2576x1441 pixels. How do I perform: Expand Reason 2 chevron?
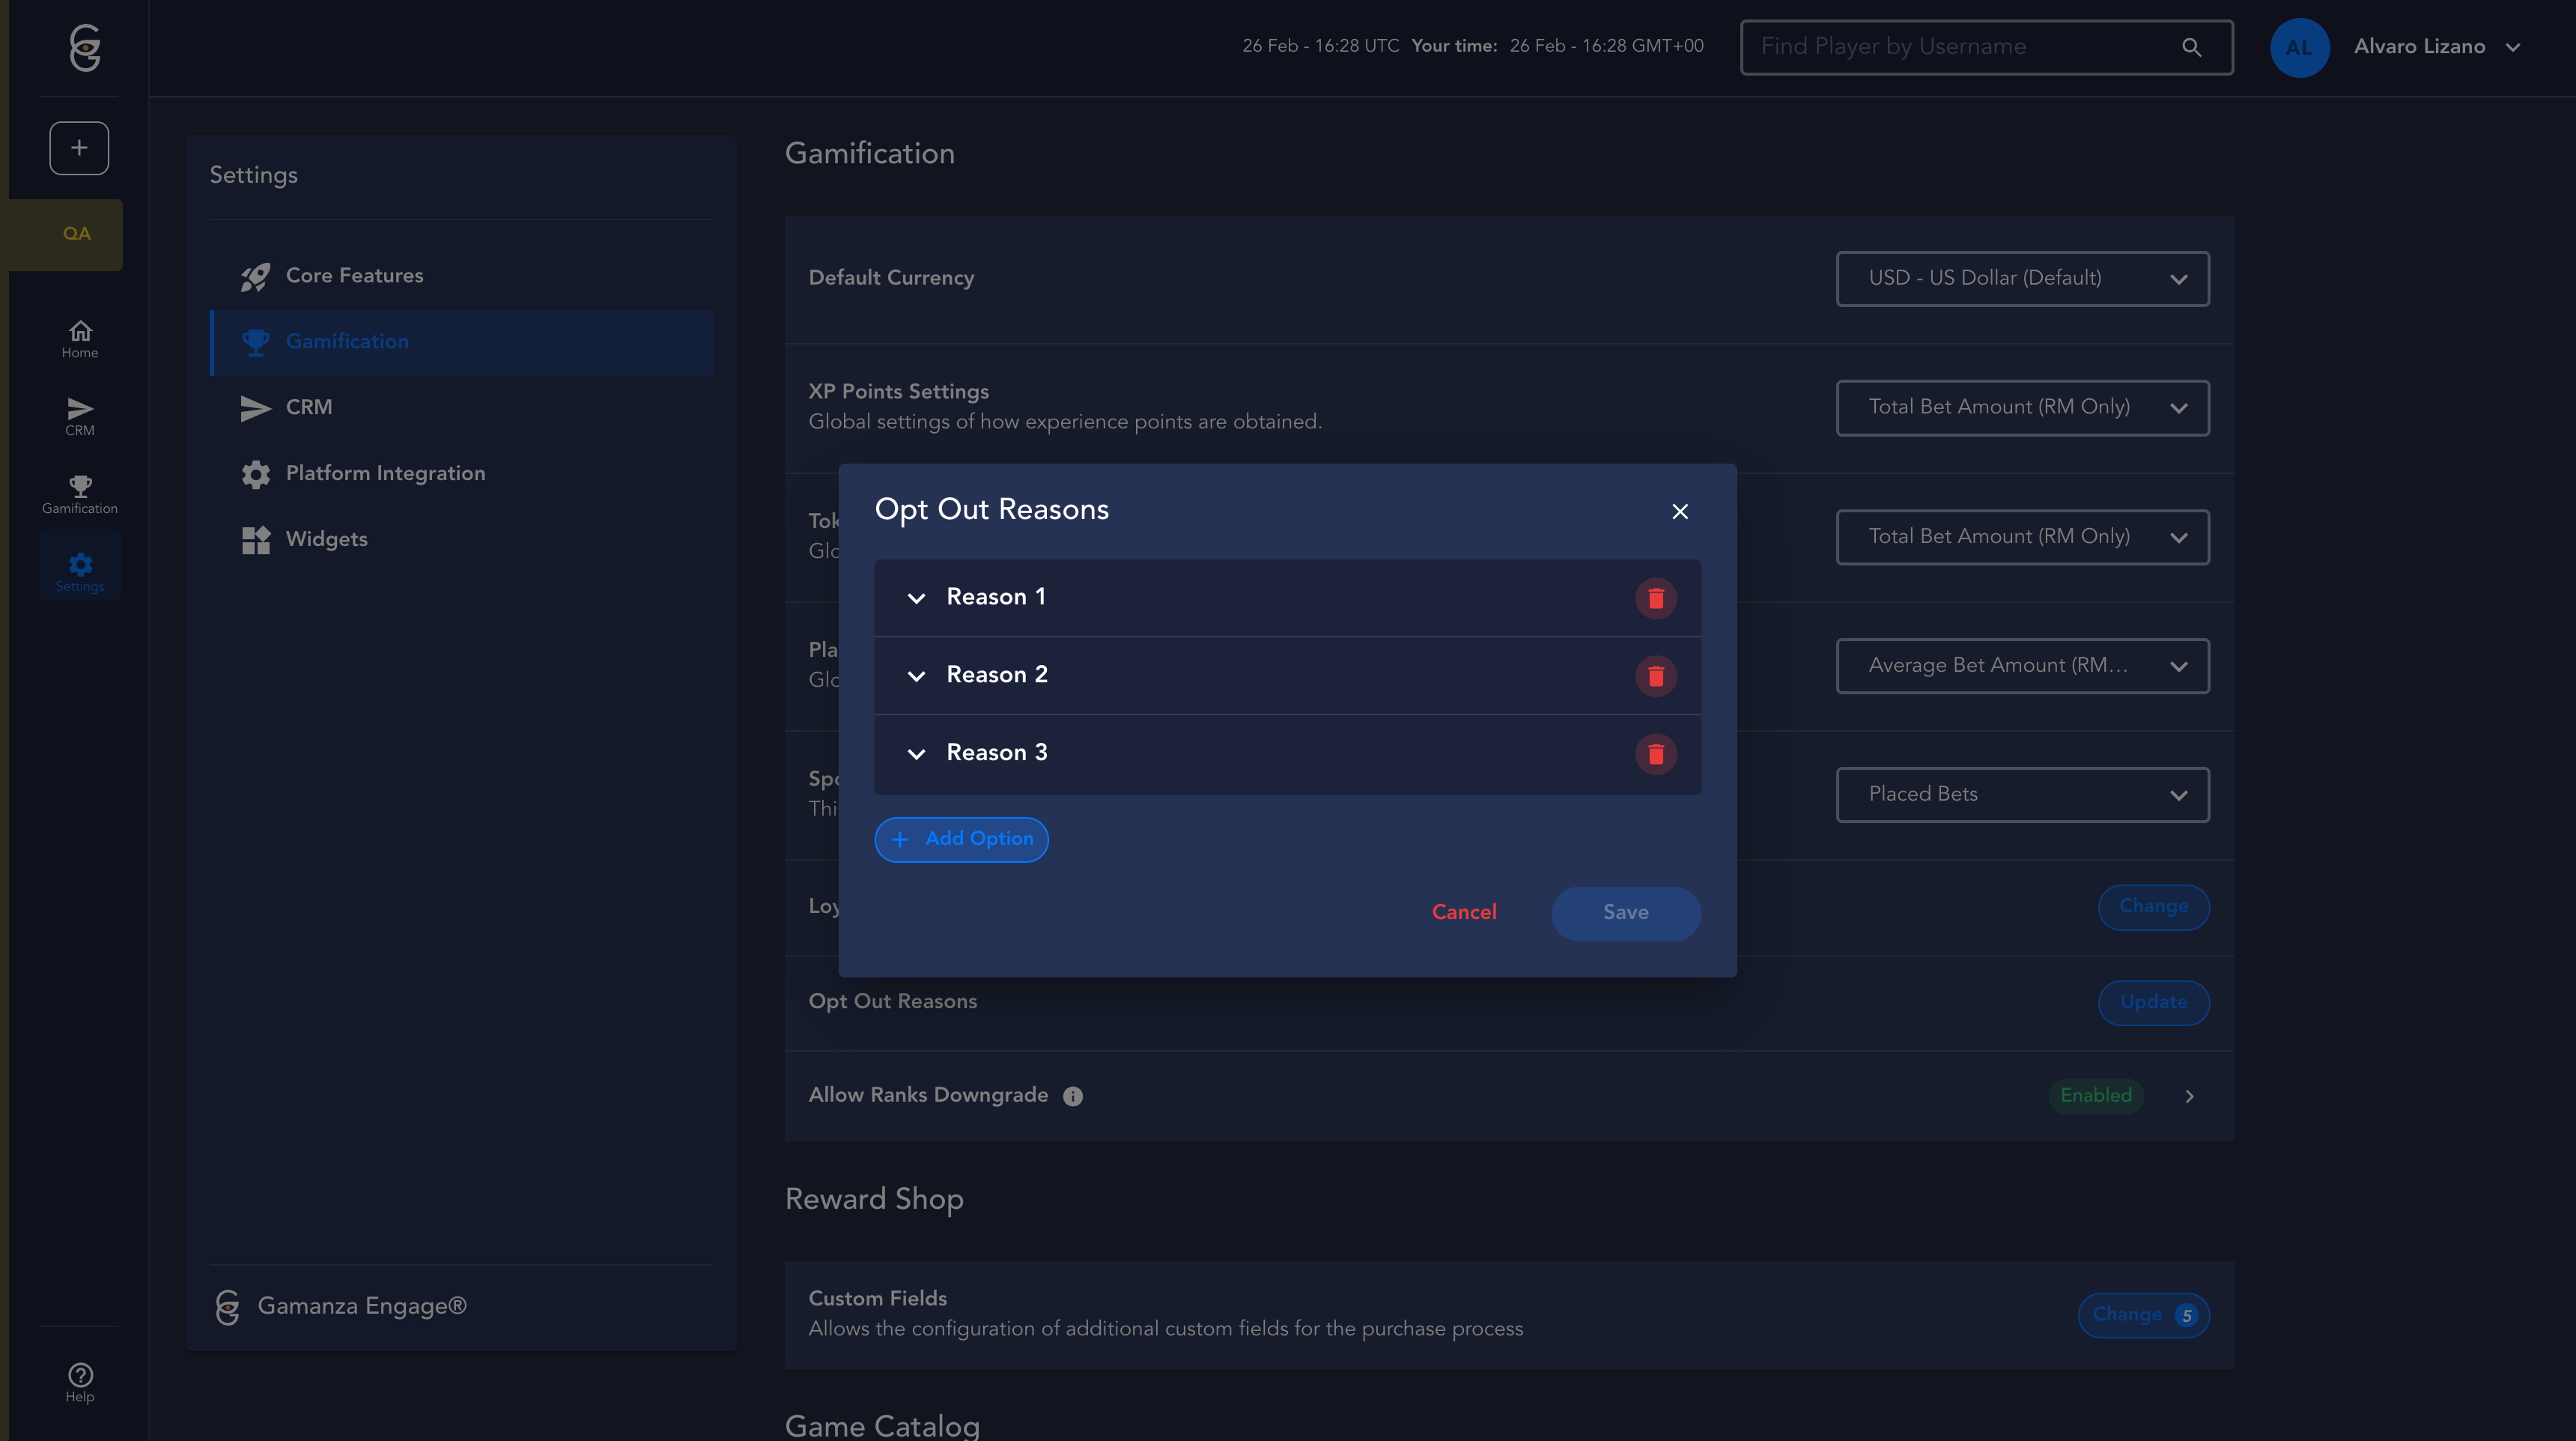pos(916,676)
